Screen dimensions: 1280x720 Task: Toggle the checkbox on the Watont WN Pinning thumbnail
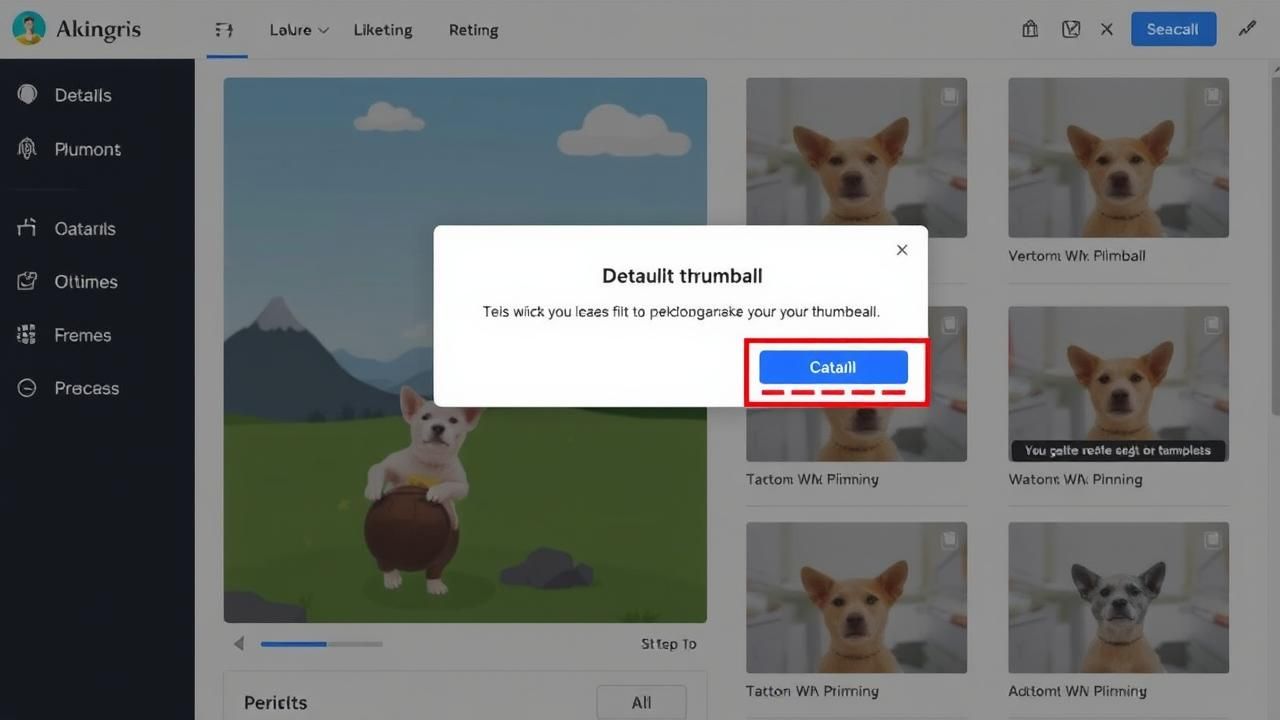1212,324
